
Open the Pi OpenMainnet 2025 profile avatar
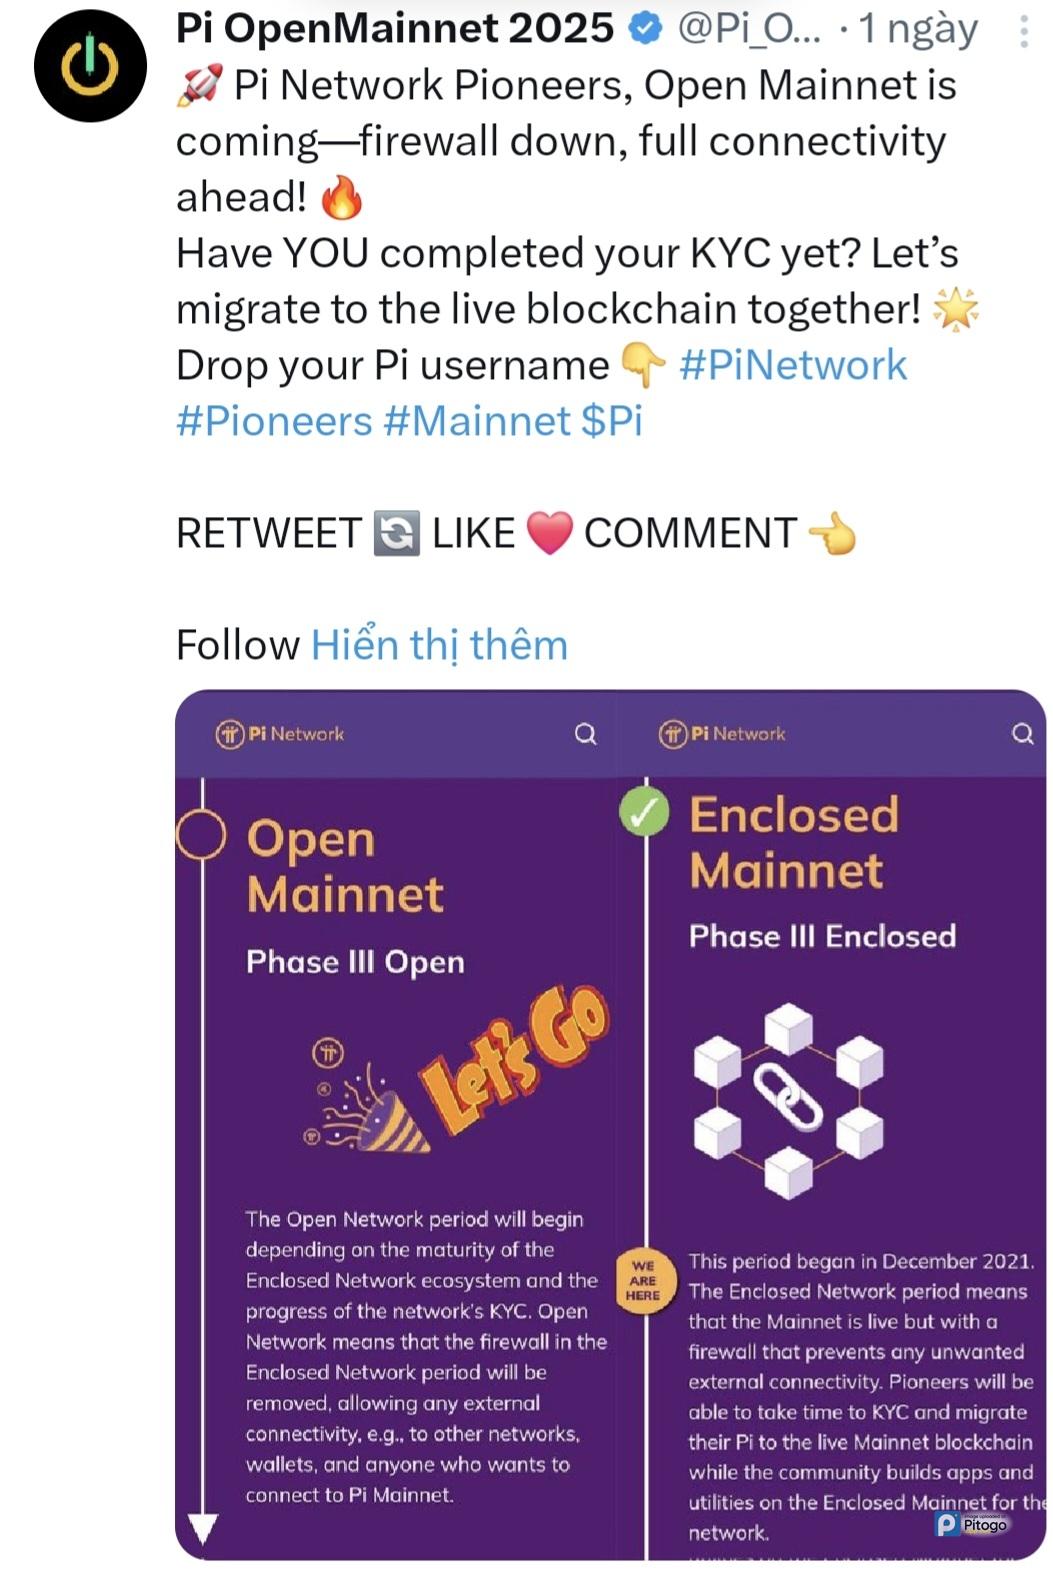(90, 66)
